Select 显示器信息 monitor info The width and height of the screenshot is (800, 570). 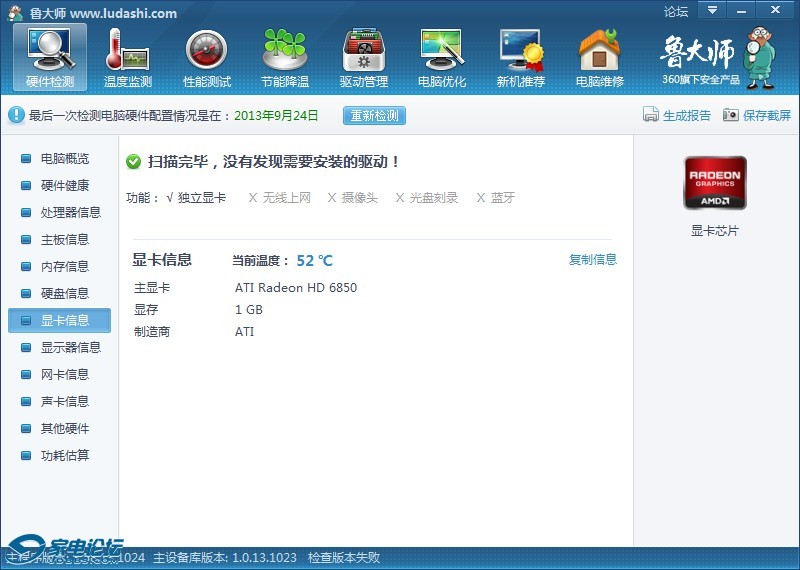click(x=70, y=348)
